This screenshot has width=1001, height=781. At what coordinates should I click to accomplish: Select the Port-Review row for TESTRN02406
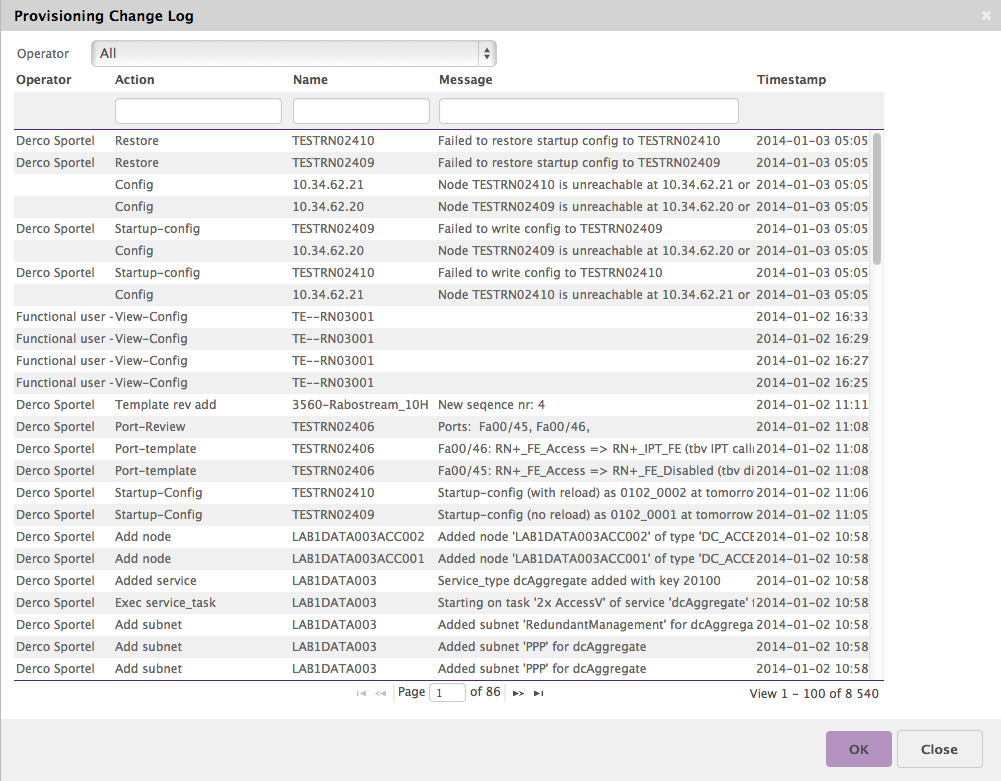(440, 427)
